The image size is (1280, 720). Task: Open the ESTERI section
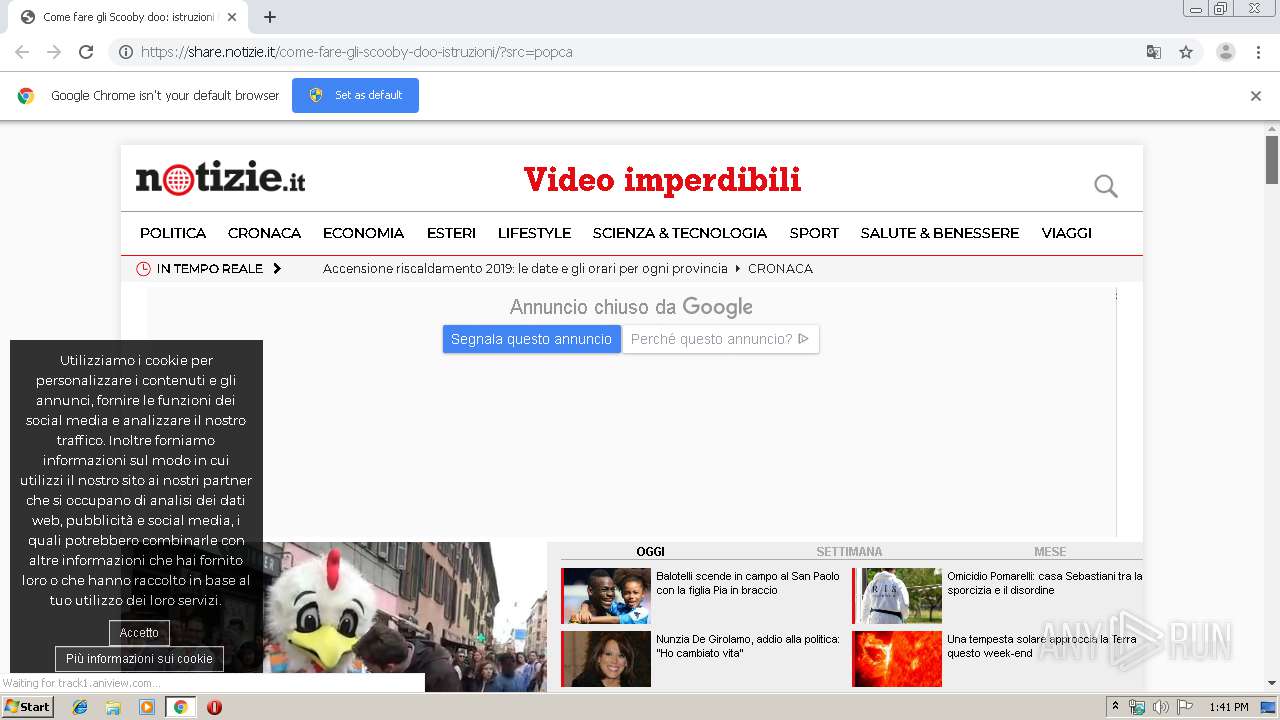[x=451, y=233]
